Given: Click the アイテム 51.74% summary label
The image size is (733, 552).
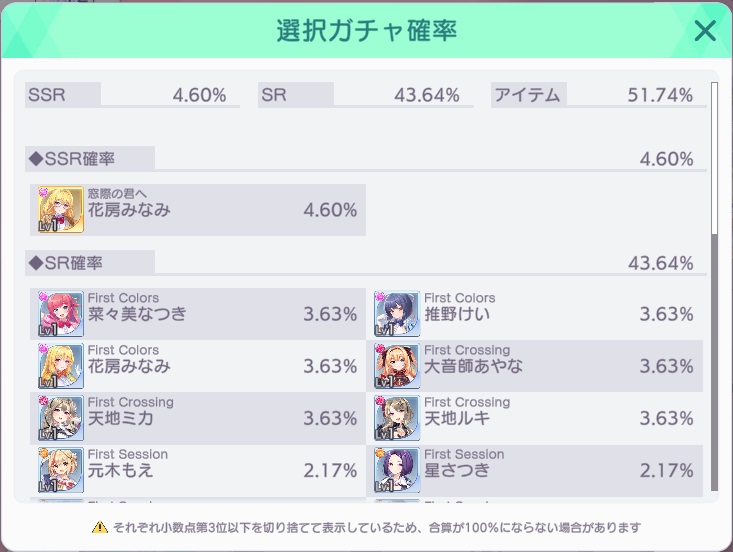Looking at the screenshot, I should 598,95.
